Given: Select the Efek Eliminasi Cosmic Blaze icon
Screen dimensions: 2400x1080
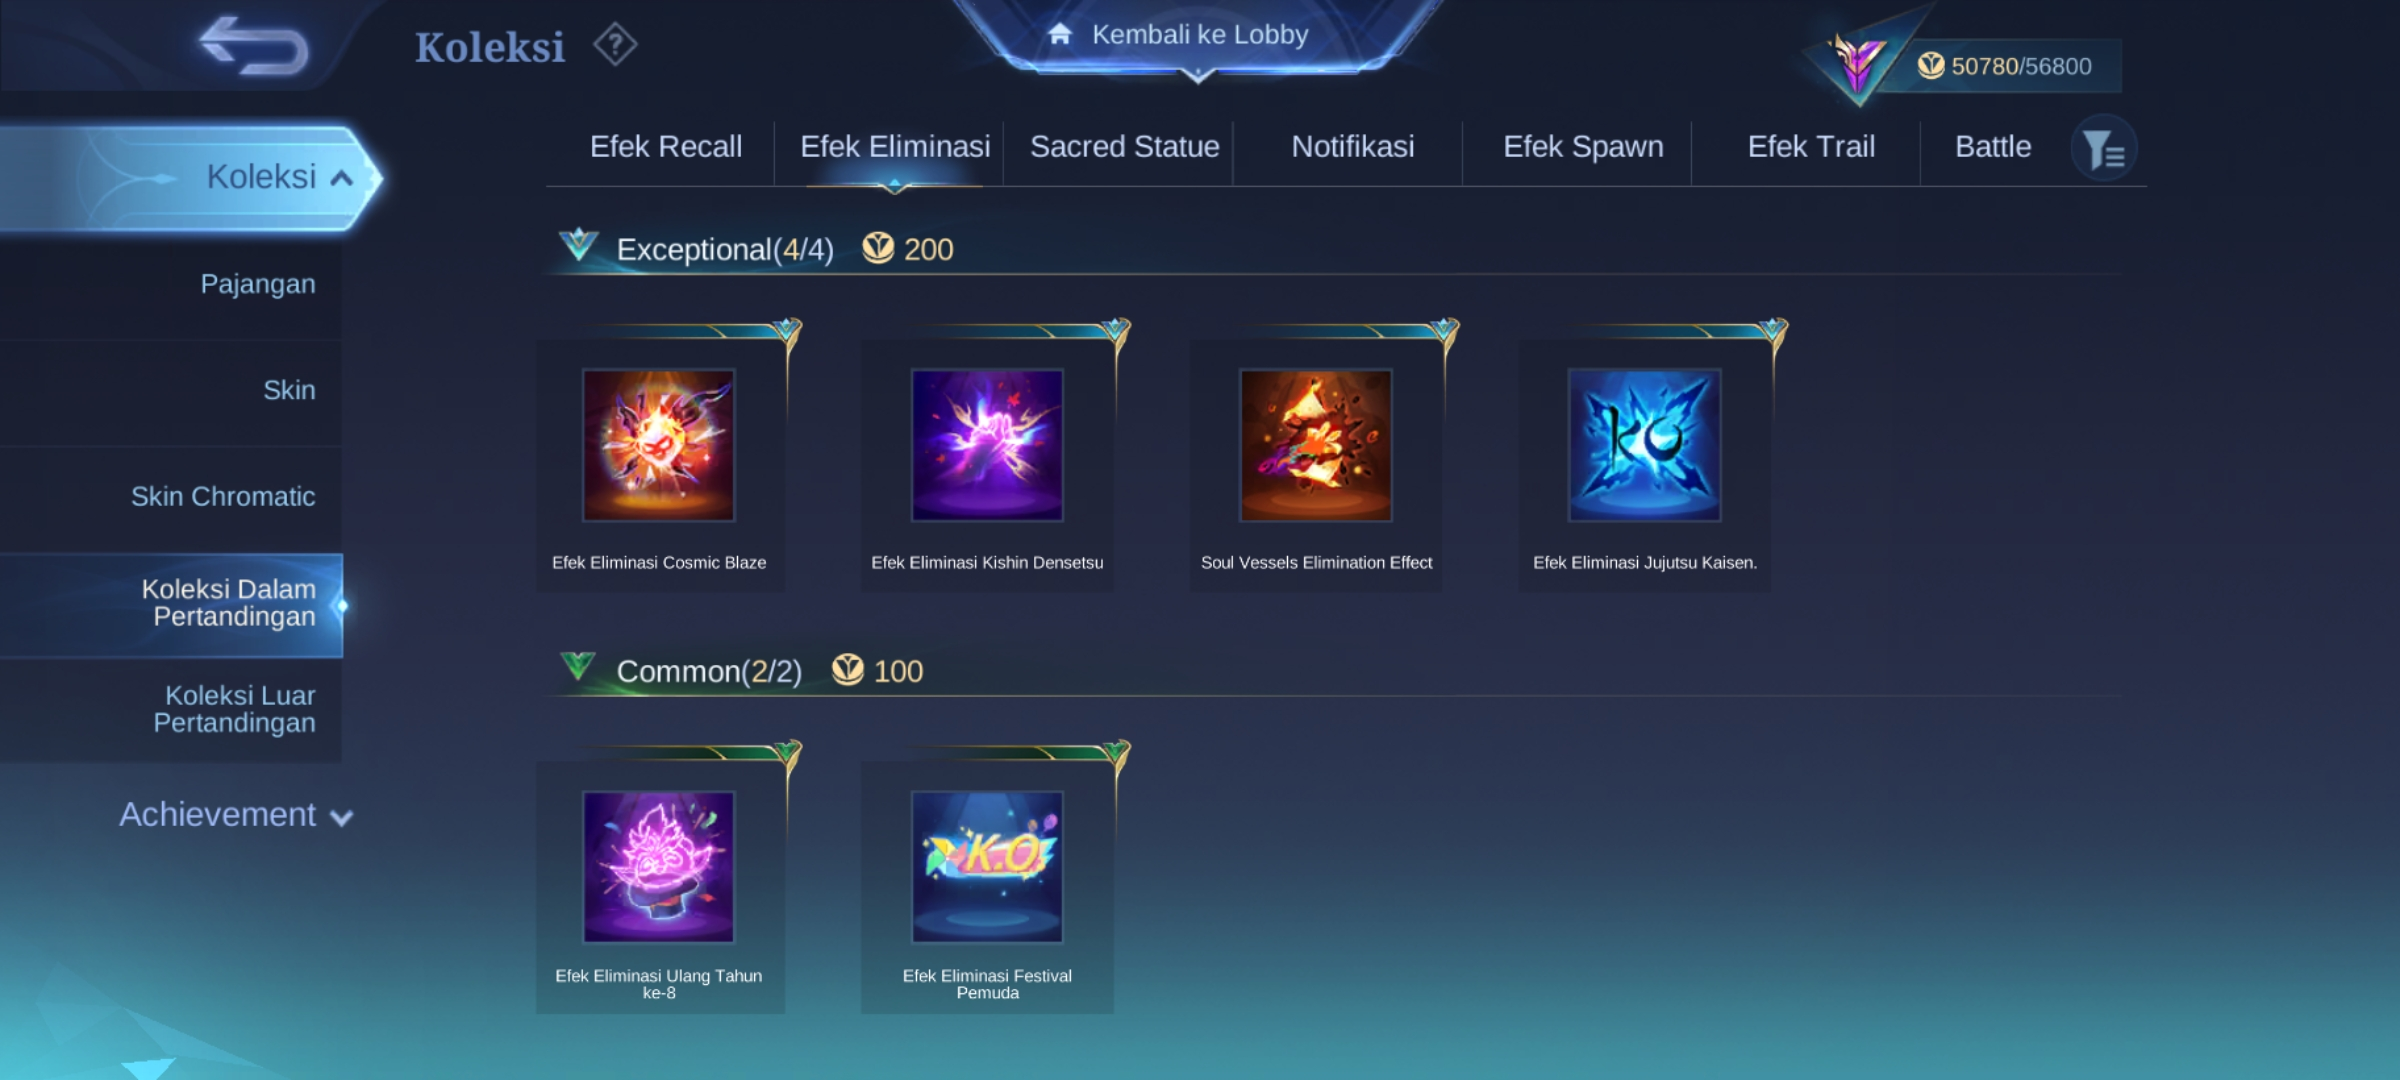Looking at the screenshot, I should point(659,445).
